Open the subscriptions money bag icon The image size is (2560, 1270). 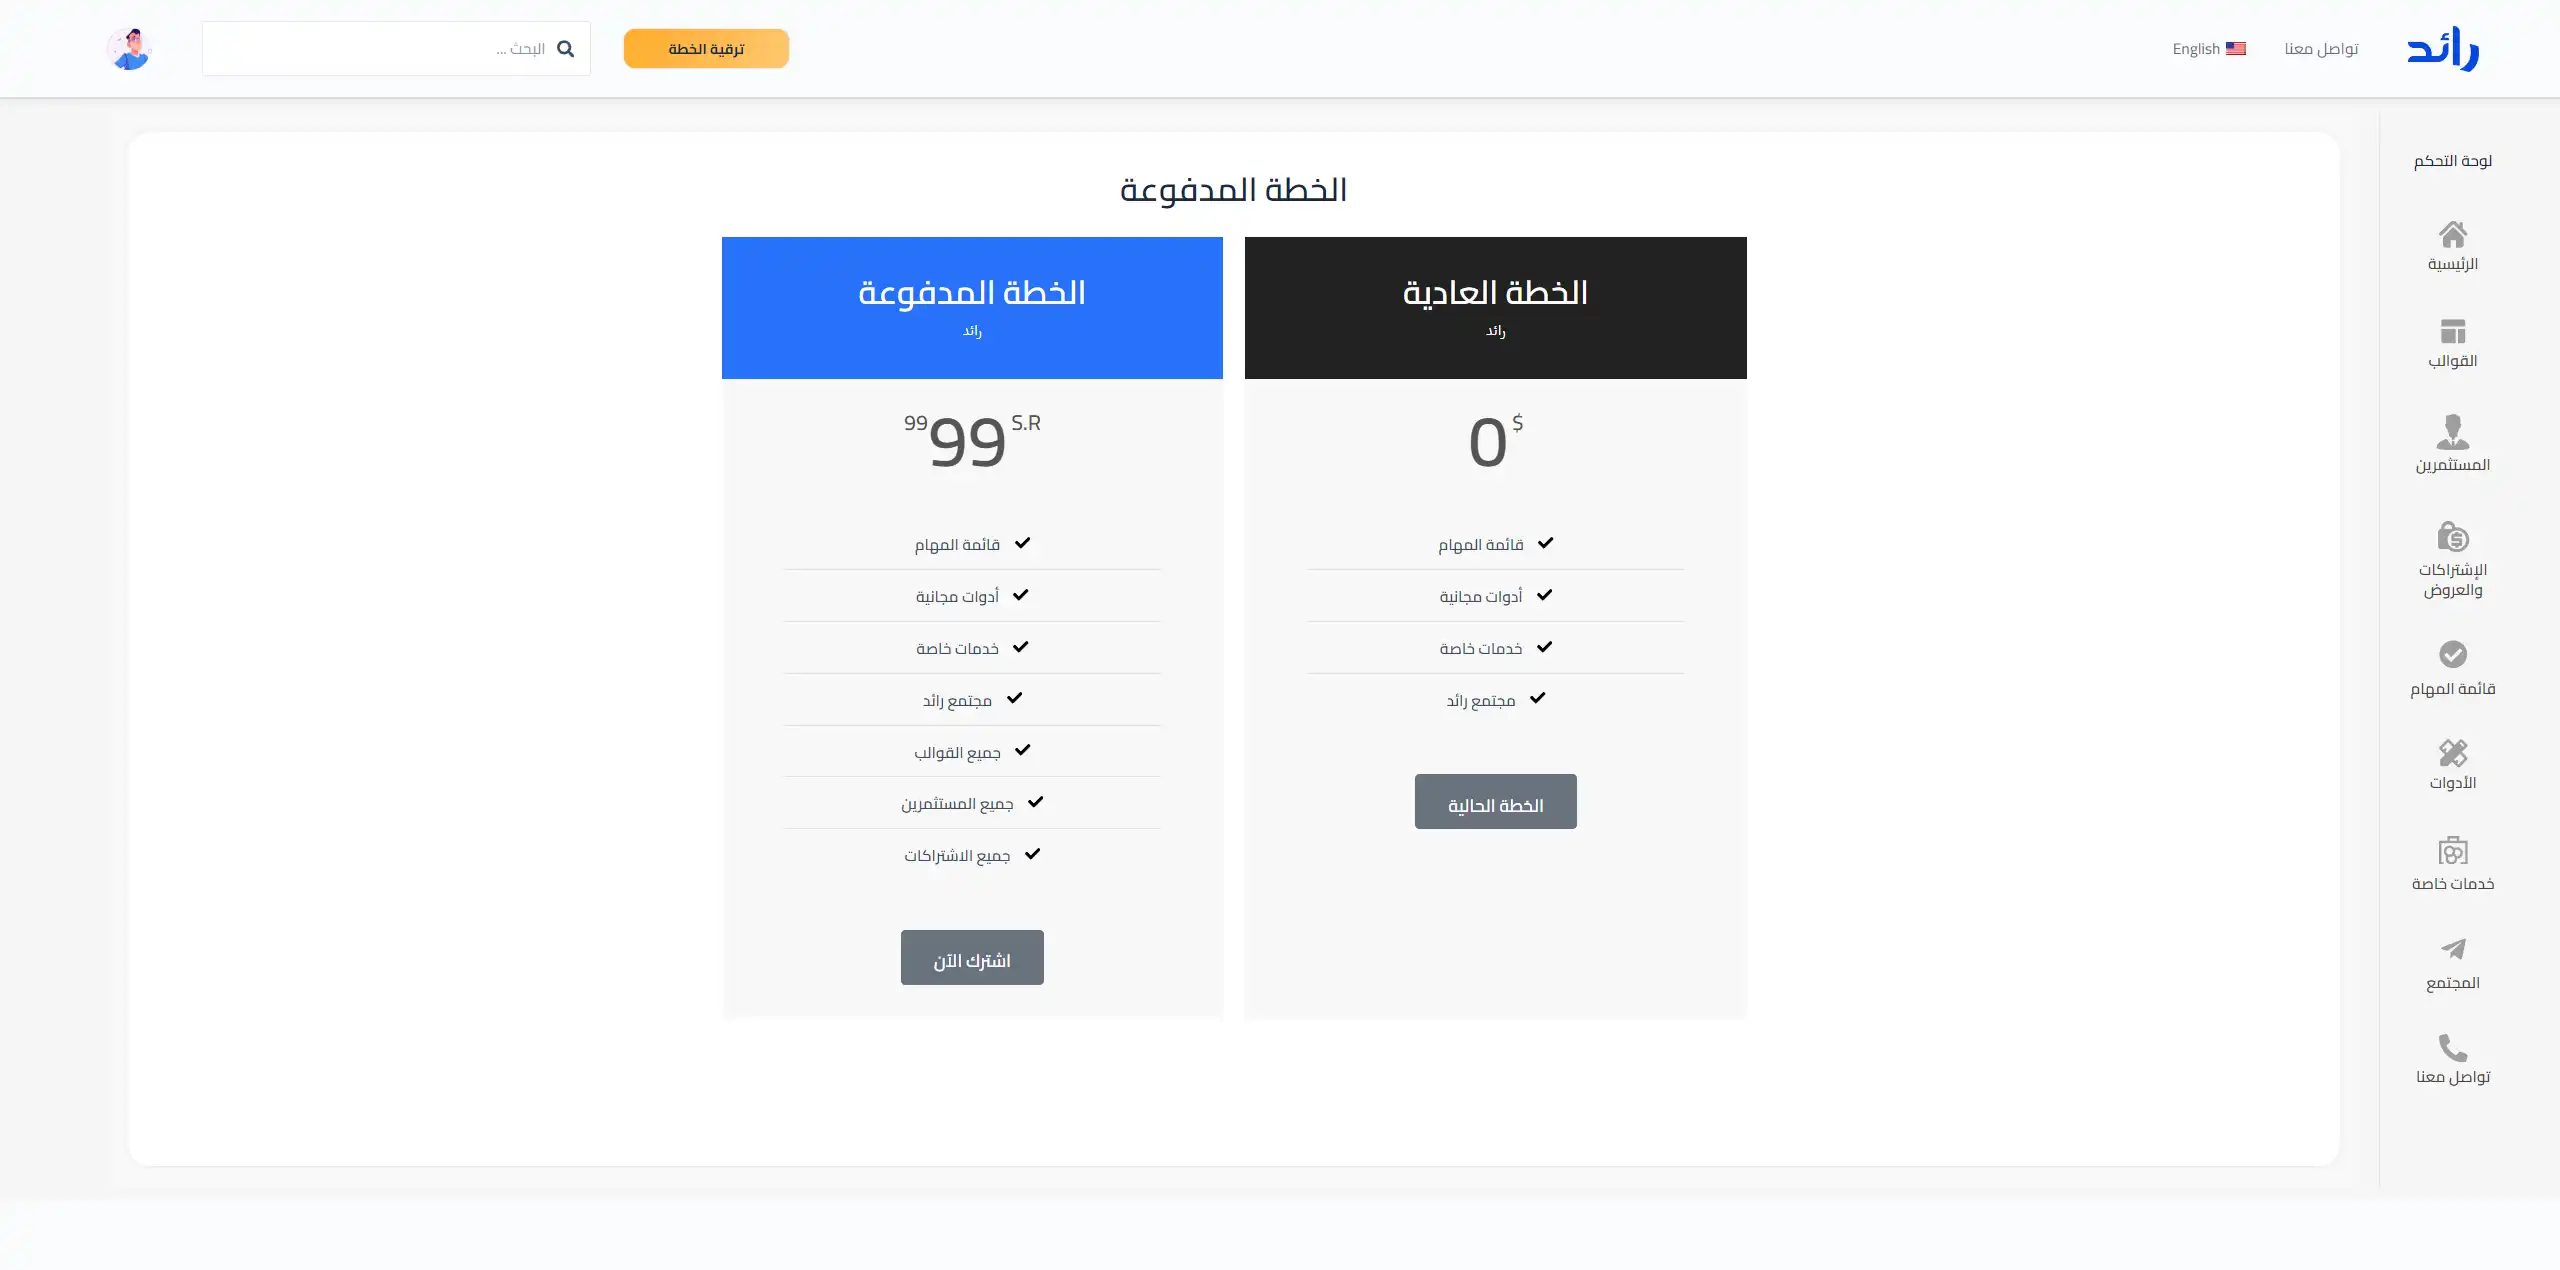click(2452, 537)
